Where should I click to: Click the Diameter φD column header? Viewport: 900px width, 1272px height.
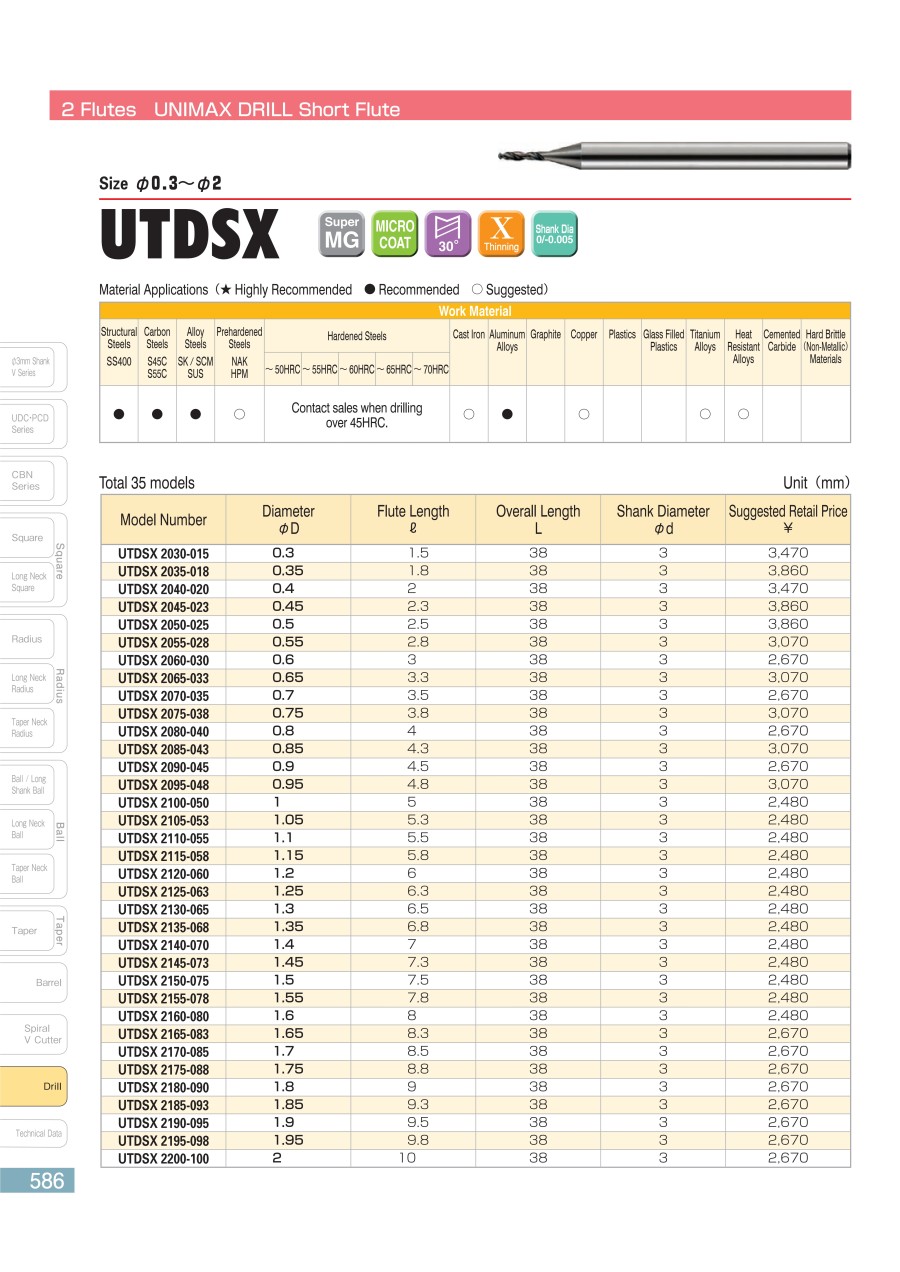(288, 520)
